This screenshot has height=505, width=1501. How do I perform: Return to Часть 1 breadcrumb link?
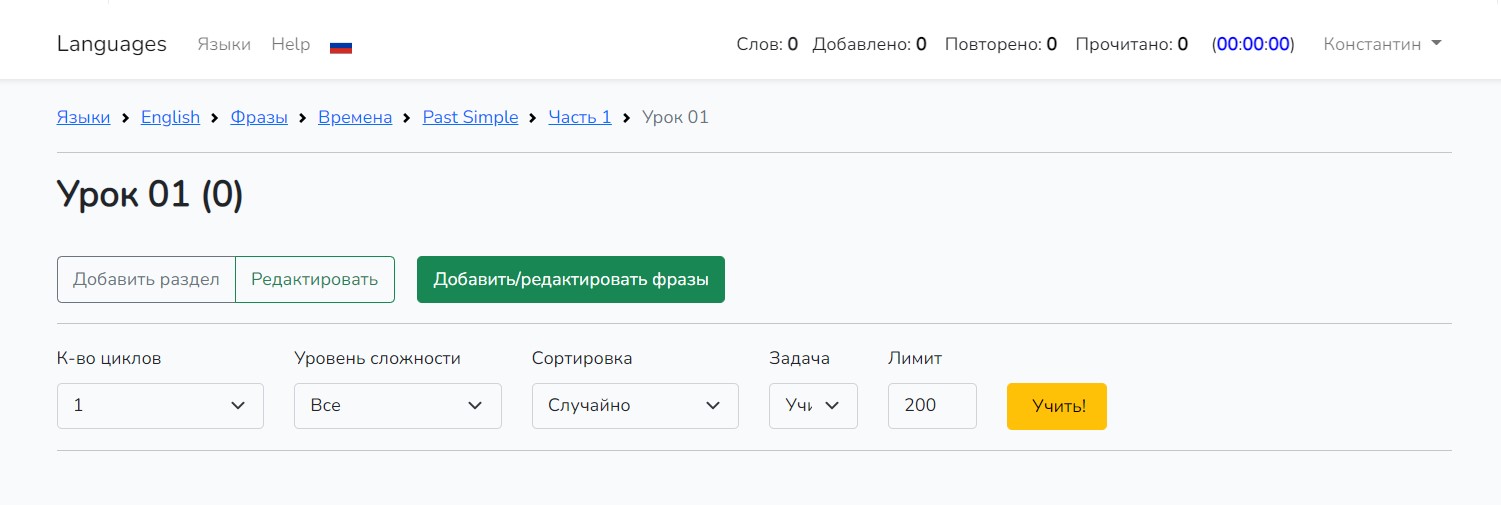[x=580, y=117]
